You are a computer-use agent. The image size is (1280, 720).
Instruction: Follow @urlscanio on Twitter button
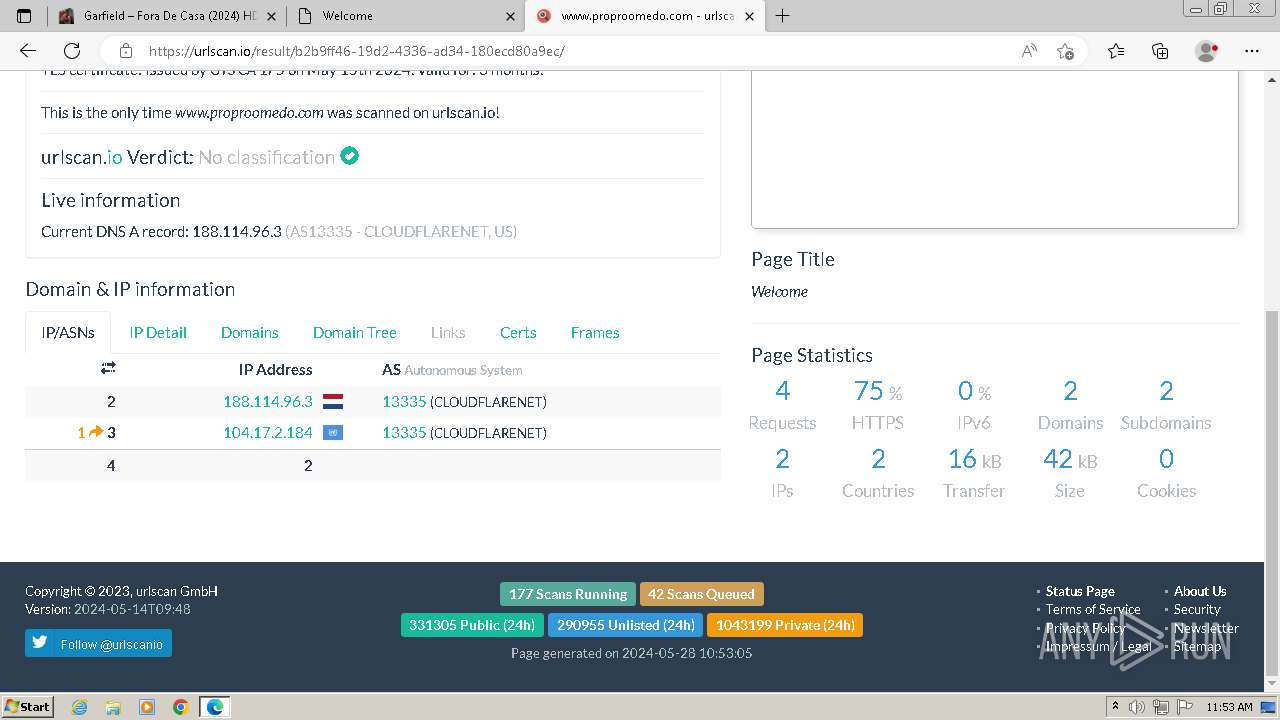[98, 643]
